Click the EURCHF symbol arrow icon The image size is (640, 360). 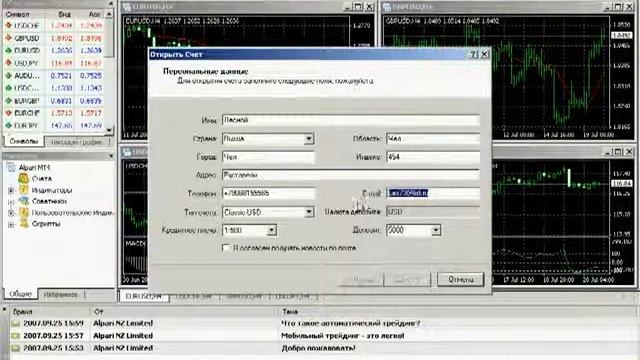coord(8,113)
